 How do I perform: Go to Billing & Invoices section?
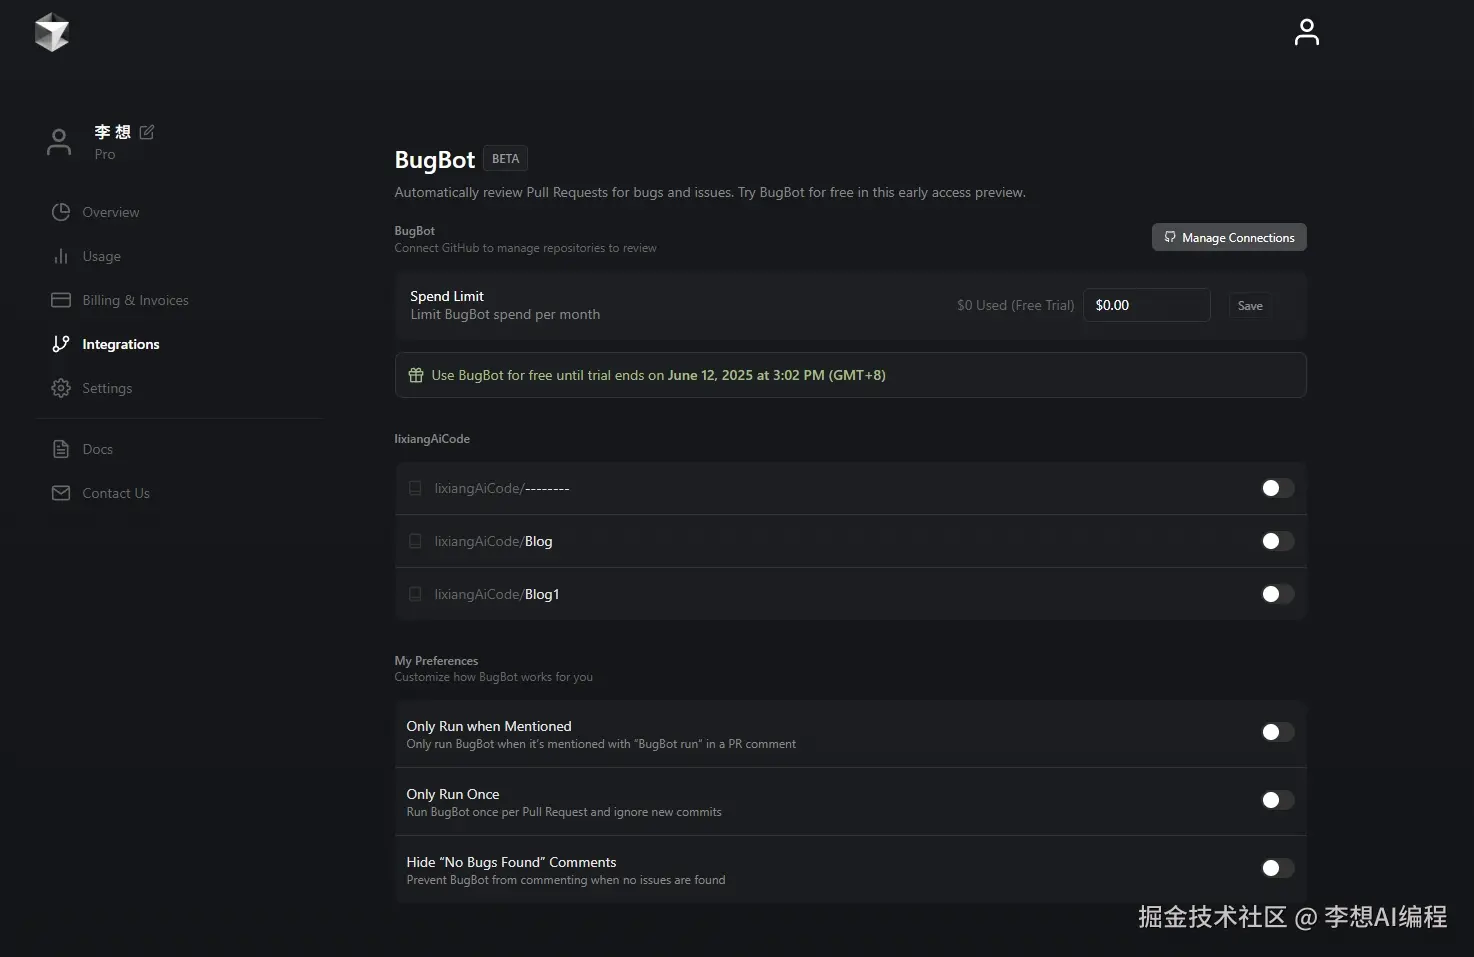(x=135, y=300)
